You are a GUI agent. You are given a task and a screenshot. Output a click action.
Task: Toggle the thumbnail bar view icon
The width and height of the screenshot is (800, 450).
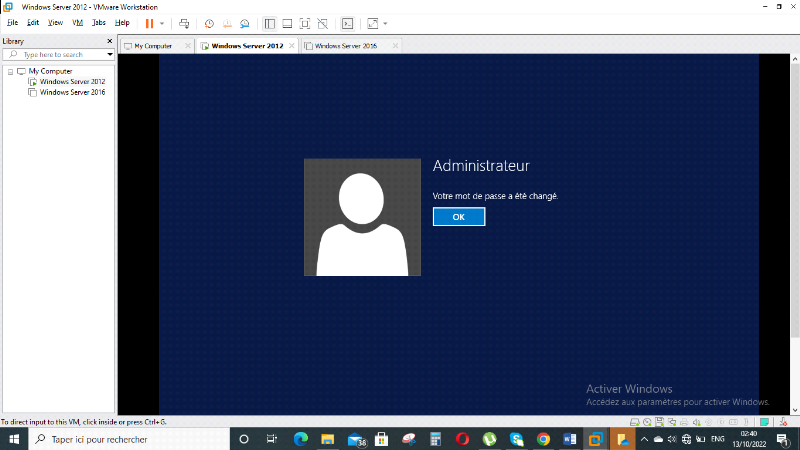coord(287,22)
